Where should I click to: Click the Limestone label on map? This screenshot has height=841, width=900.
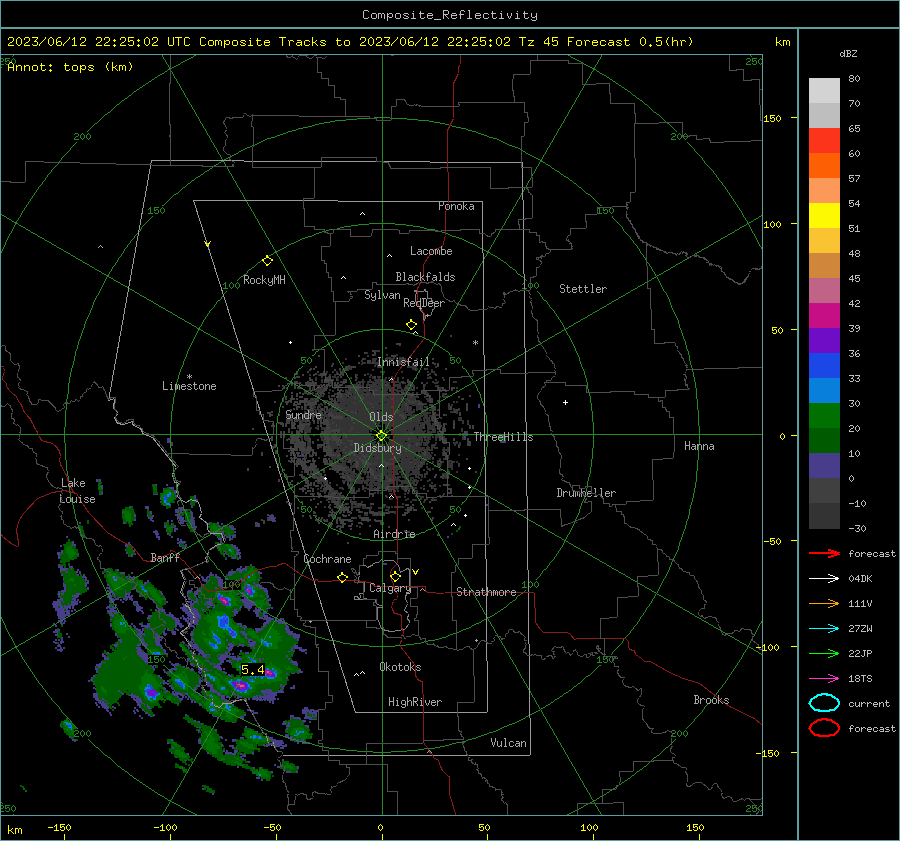pyautogui.click(x=189, y=386)
